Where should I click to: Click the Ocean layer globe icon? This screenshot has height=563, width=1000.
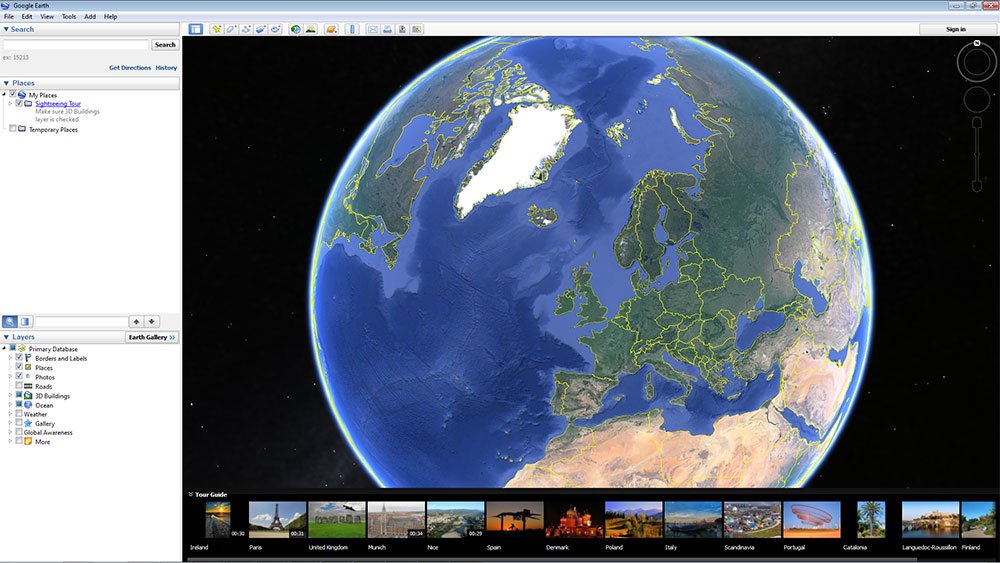point(28,405)
